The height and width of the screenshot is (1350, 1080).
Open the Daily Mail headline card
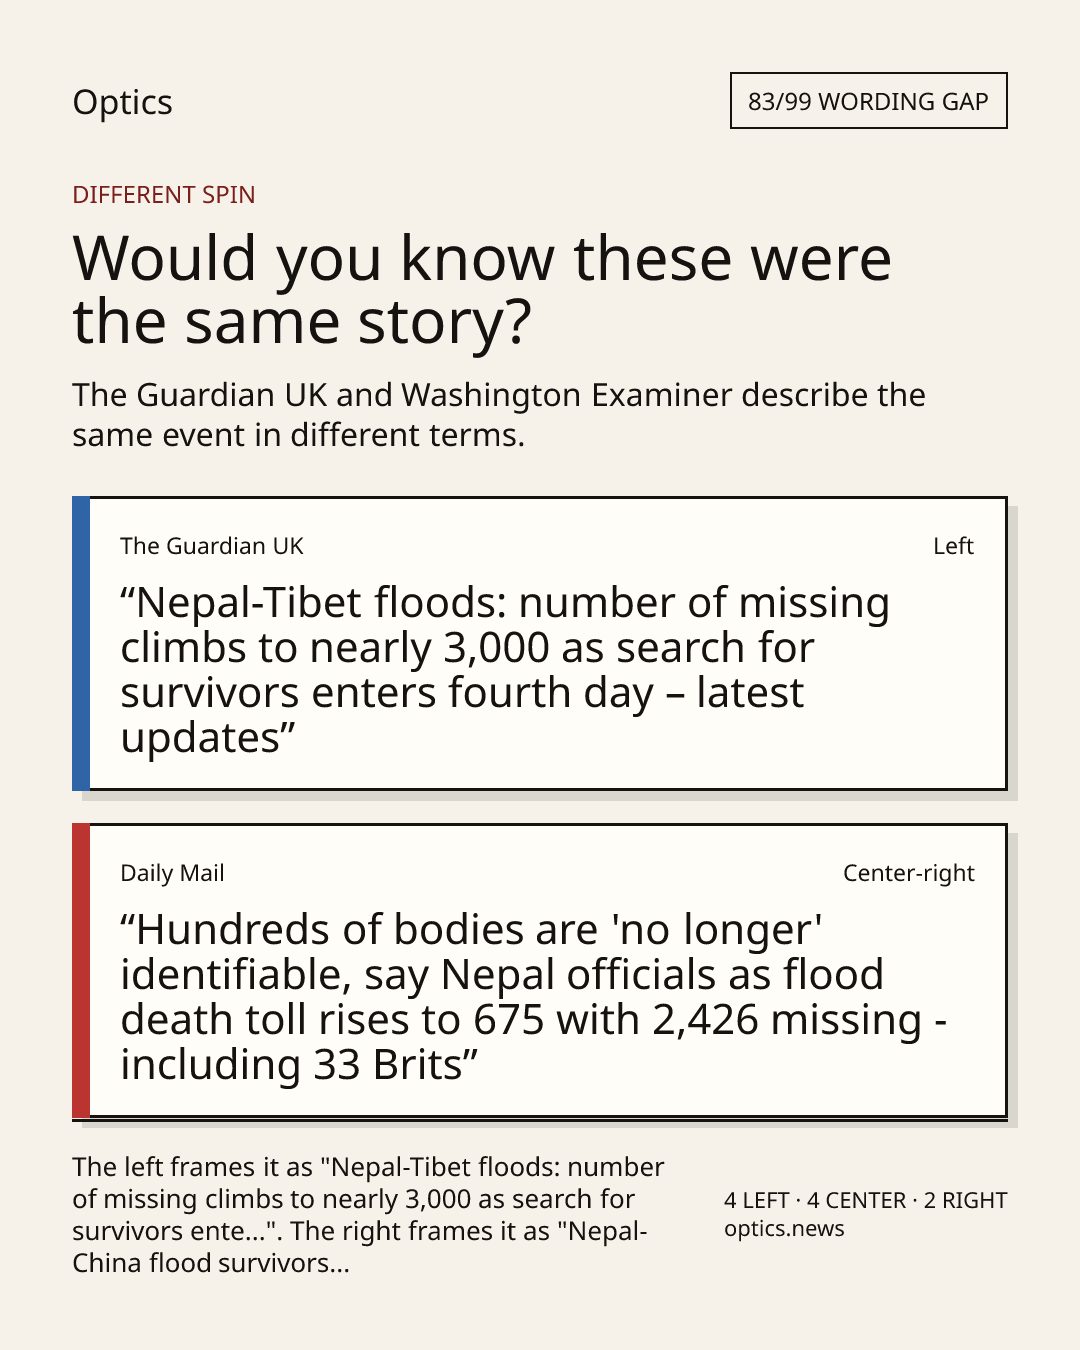click(540, 970)
